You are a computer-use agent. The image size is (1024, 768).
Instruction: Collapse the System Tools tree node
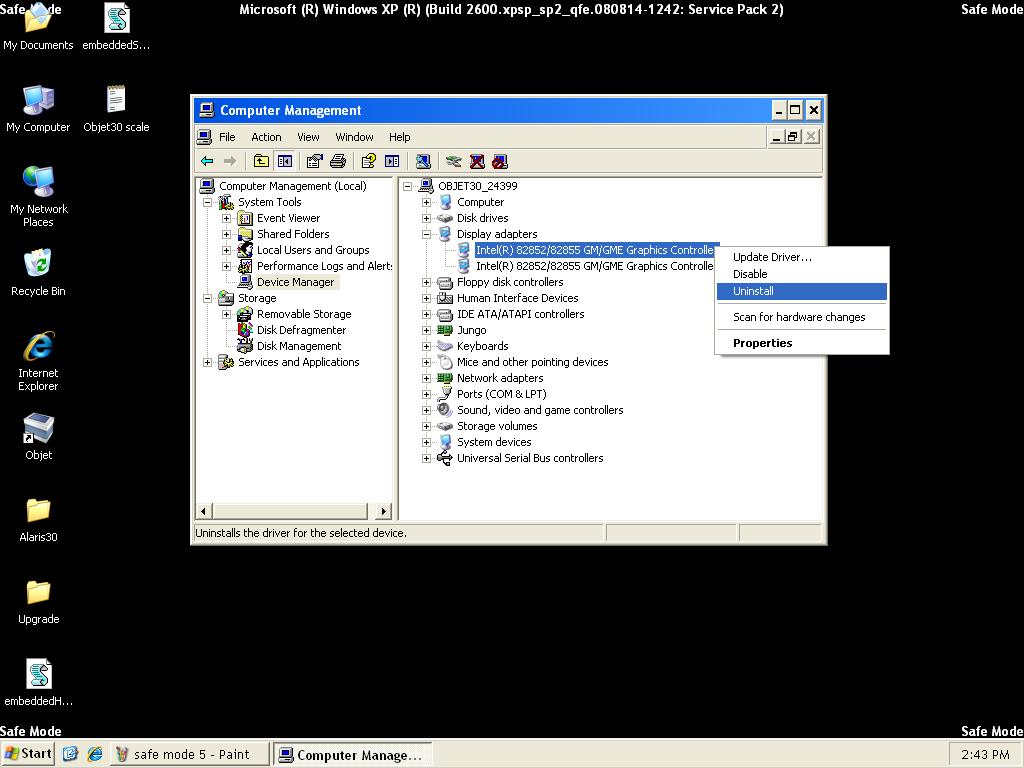tap(208, 202)
